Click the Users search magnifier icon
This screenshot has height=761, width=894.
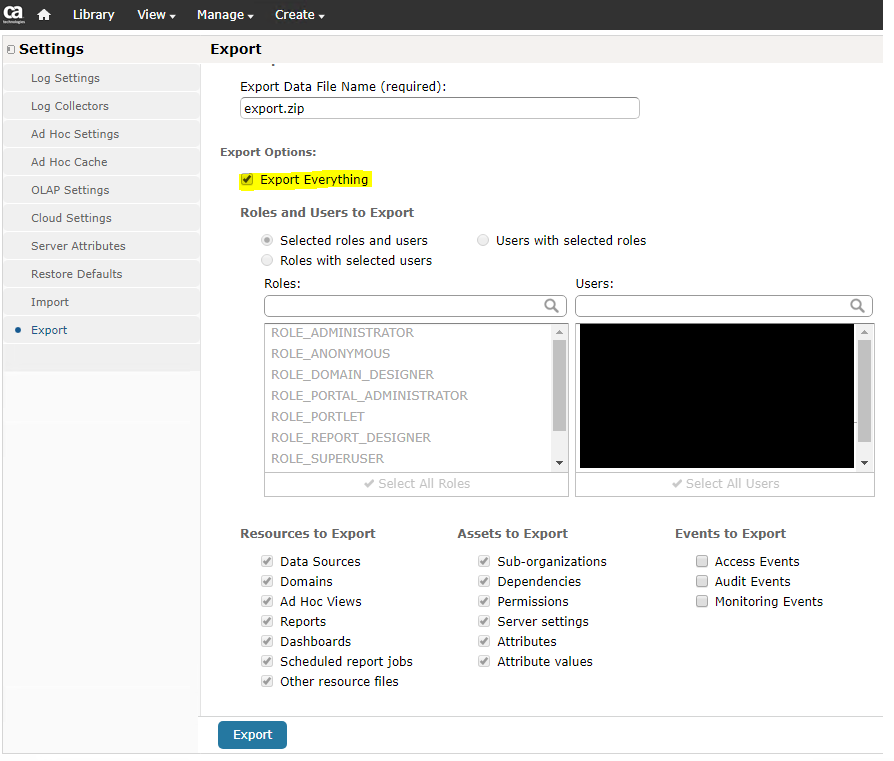point(857,306)
